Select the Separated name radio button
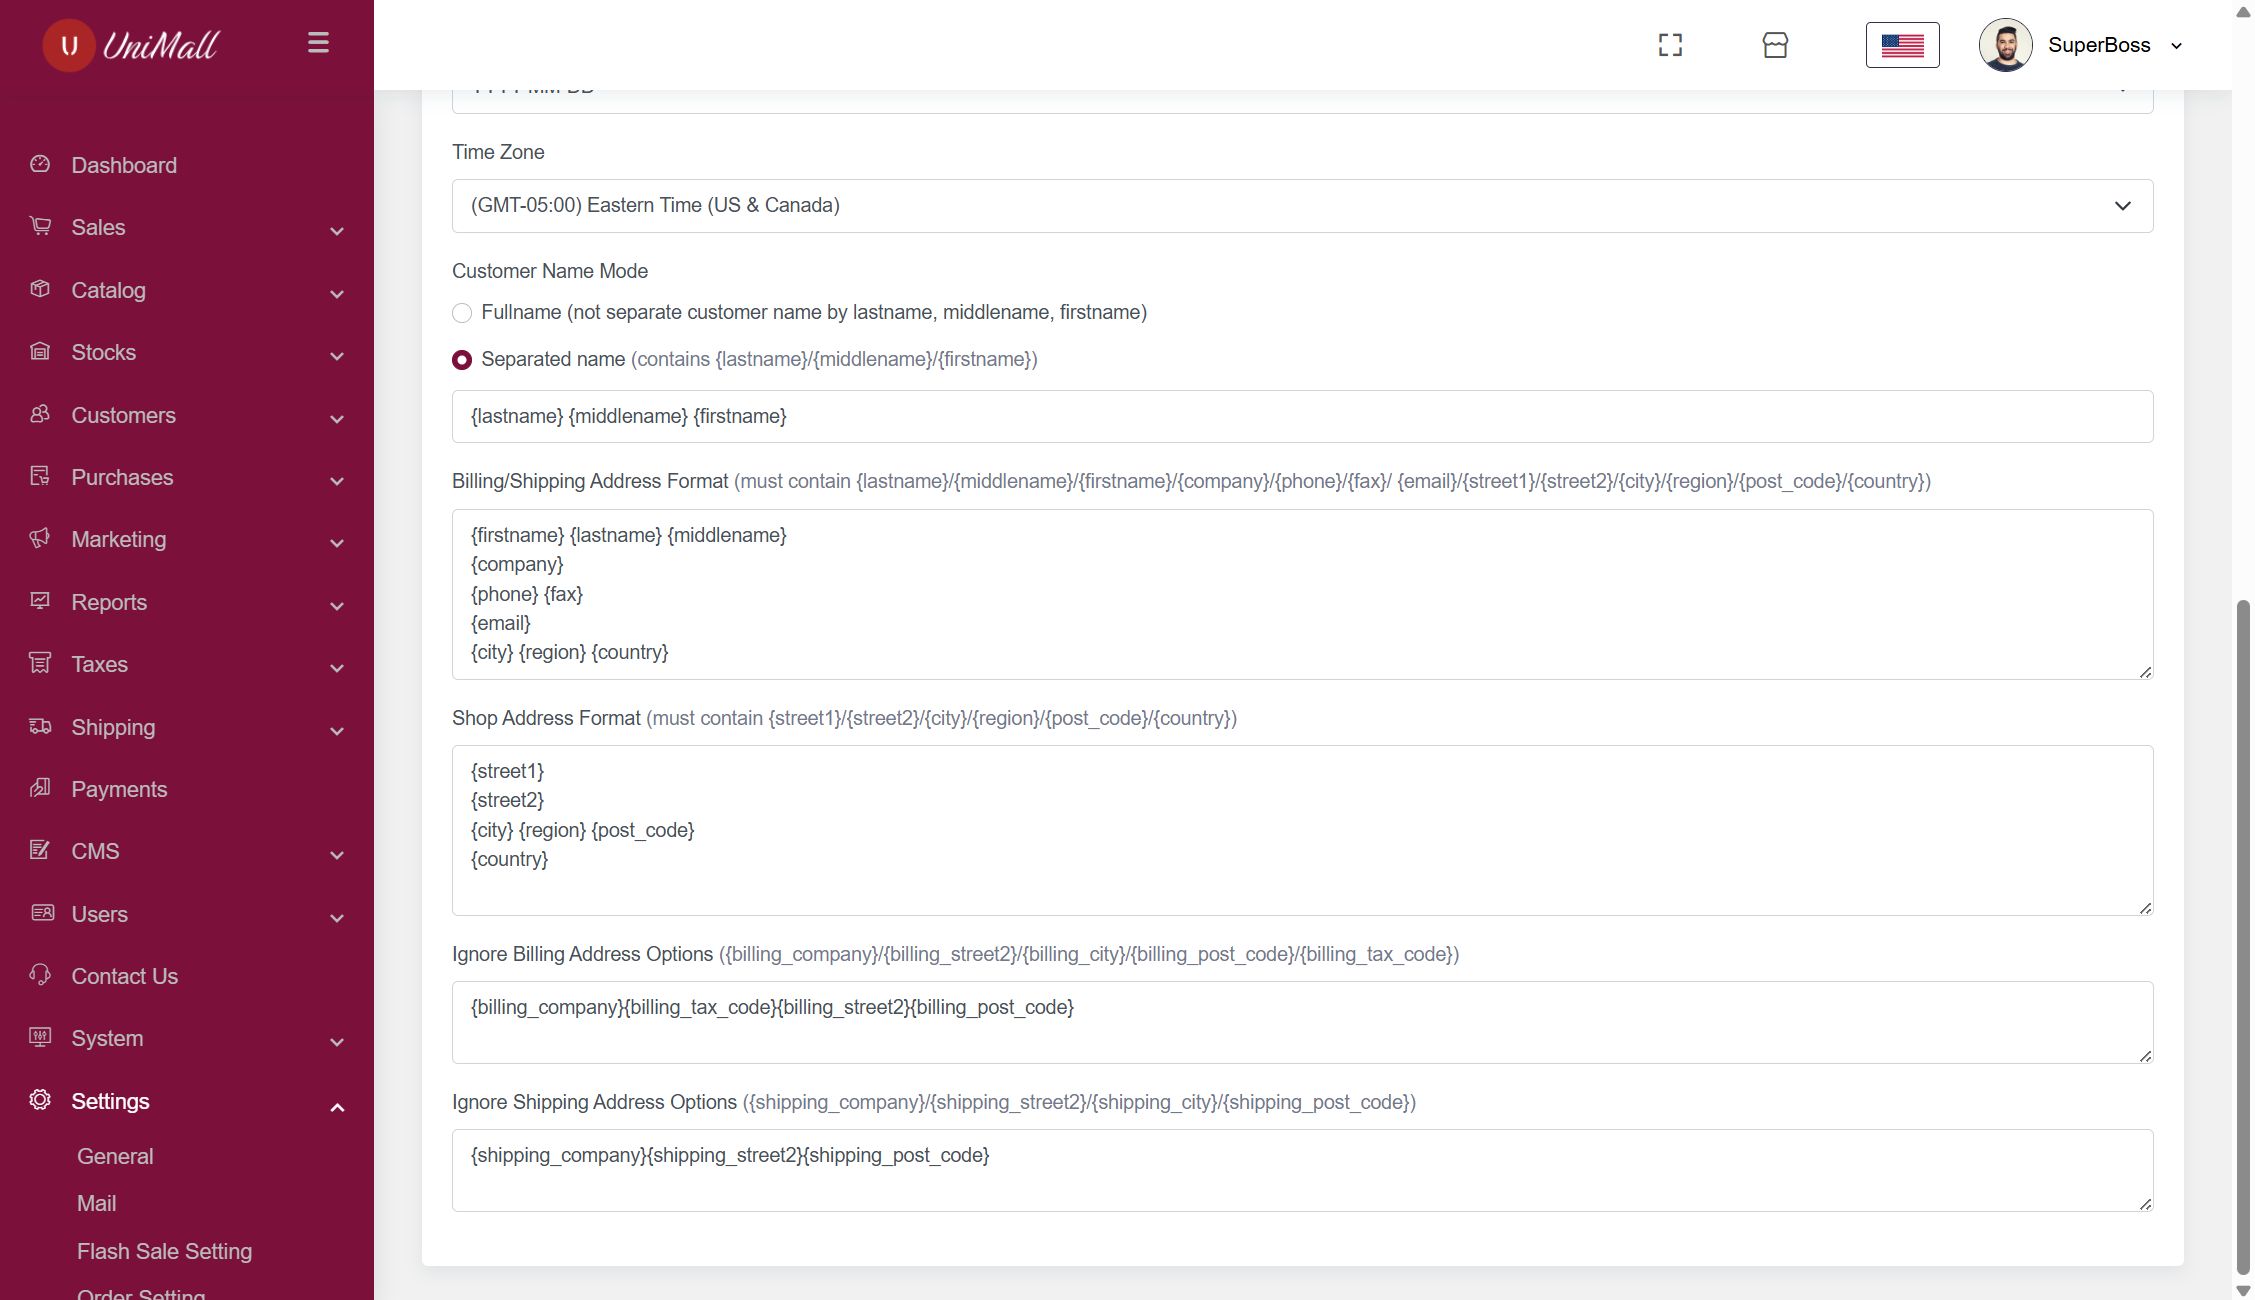 [462, 360]
